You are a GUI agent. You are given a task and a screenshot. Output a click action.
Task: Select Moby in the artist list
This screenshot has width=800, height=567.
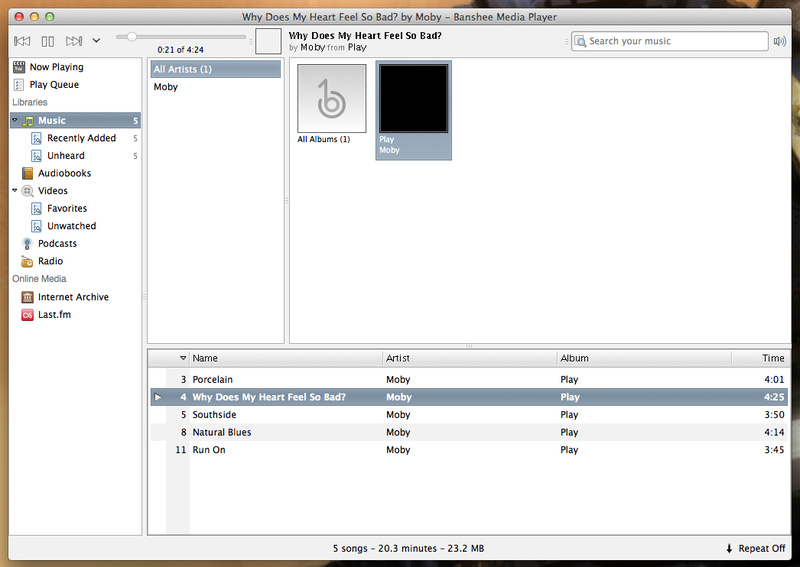(x=216, y=87)
